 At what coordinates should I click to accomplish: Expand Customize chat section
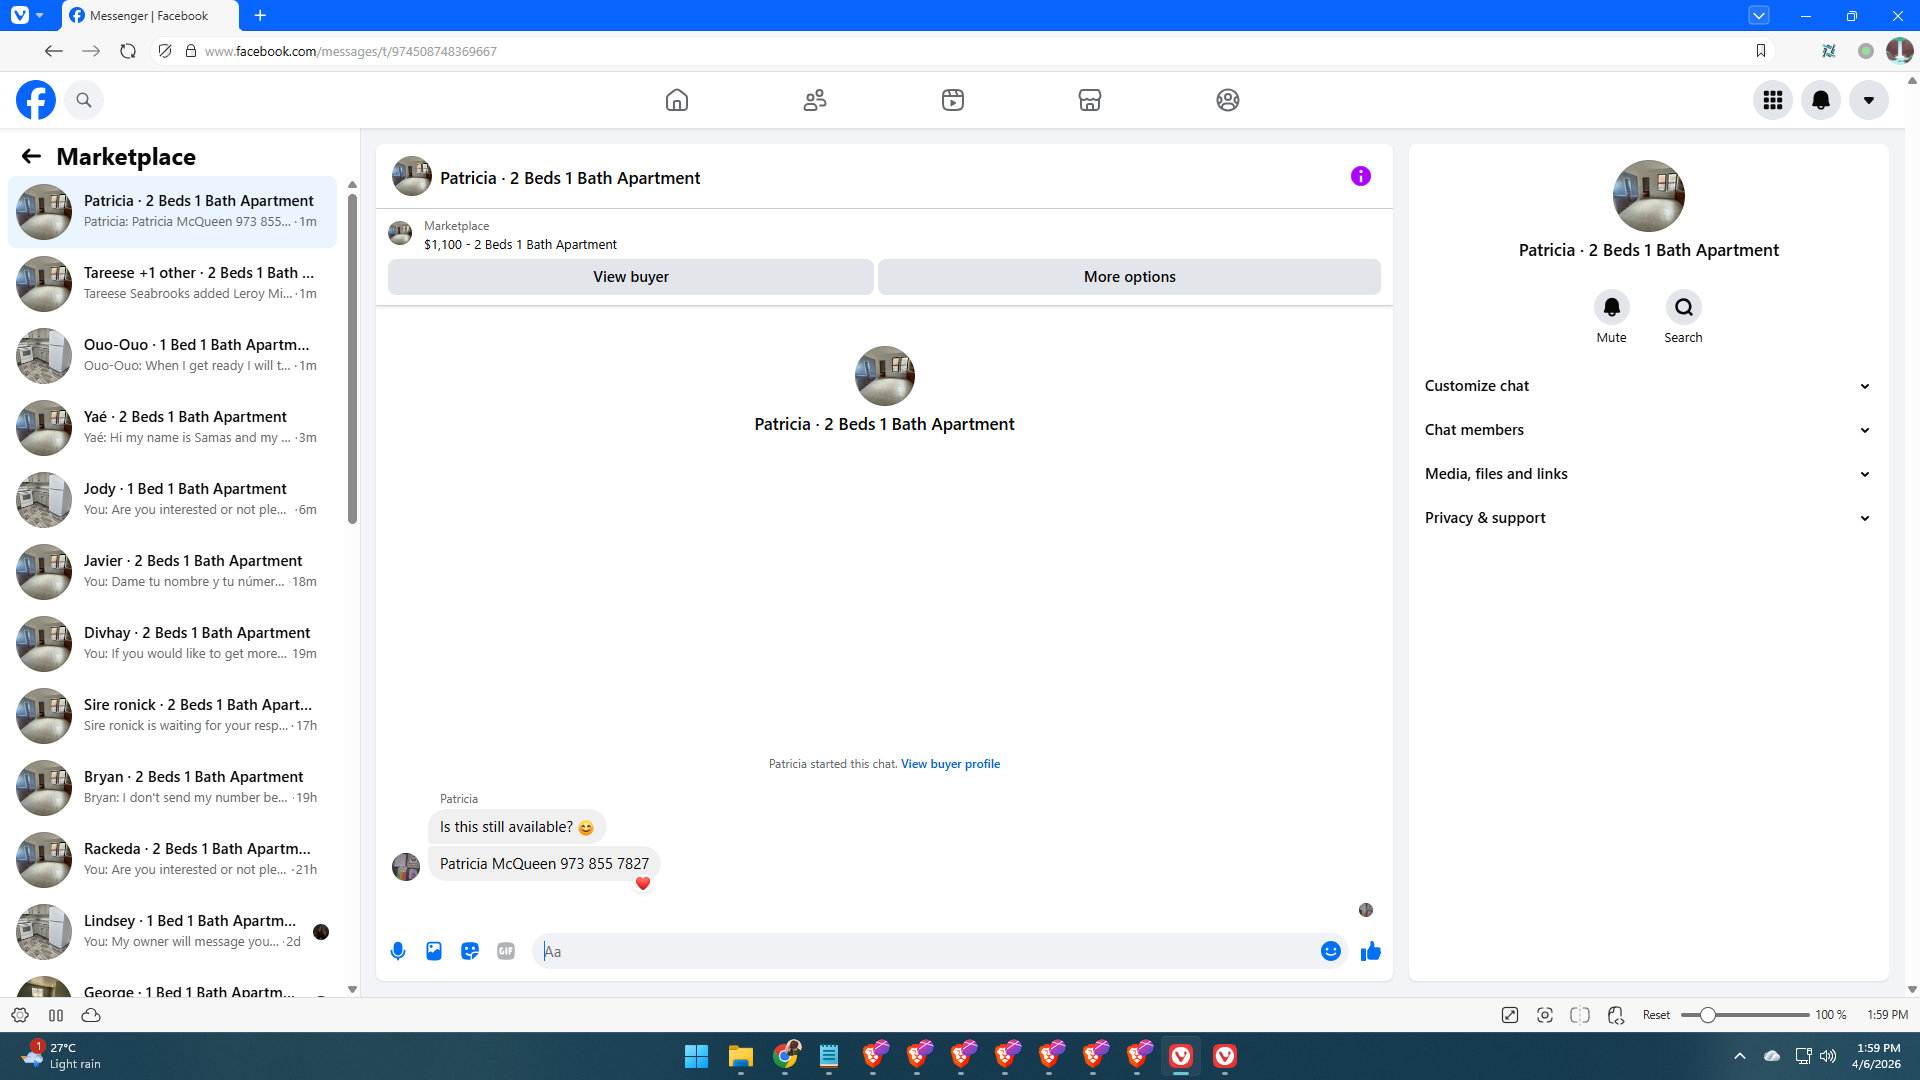click(x=1648, y=386)
